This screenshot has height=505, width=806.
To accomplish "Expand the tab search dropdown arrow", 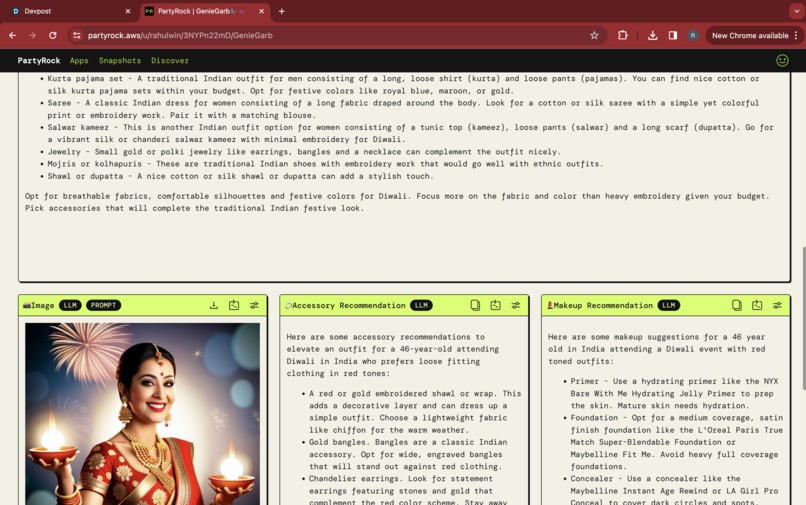I will point(797,11).
